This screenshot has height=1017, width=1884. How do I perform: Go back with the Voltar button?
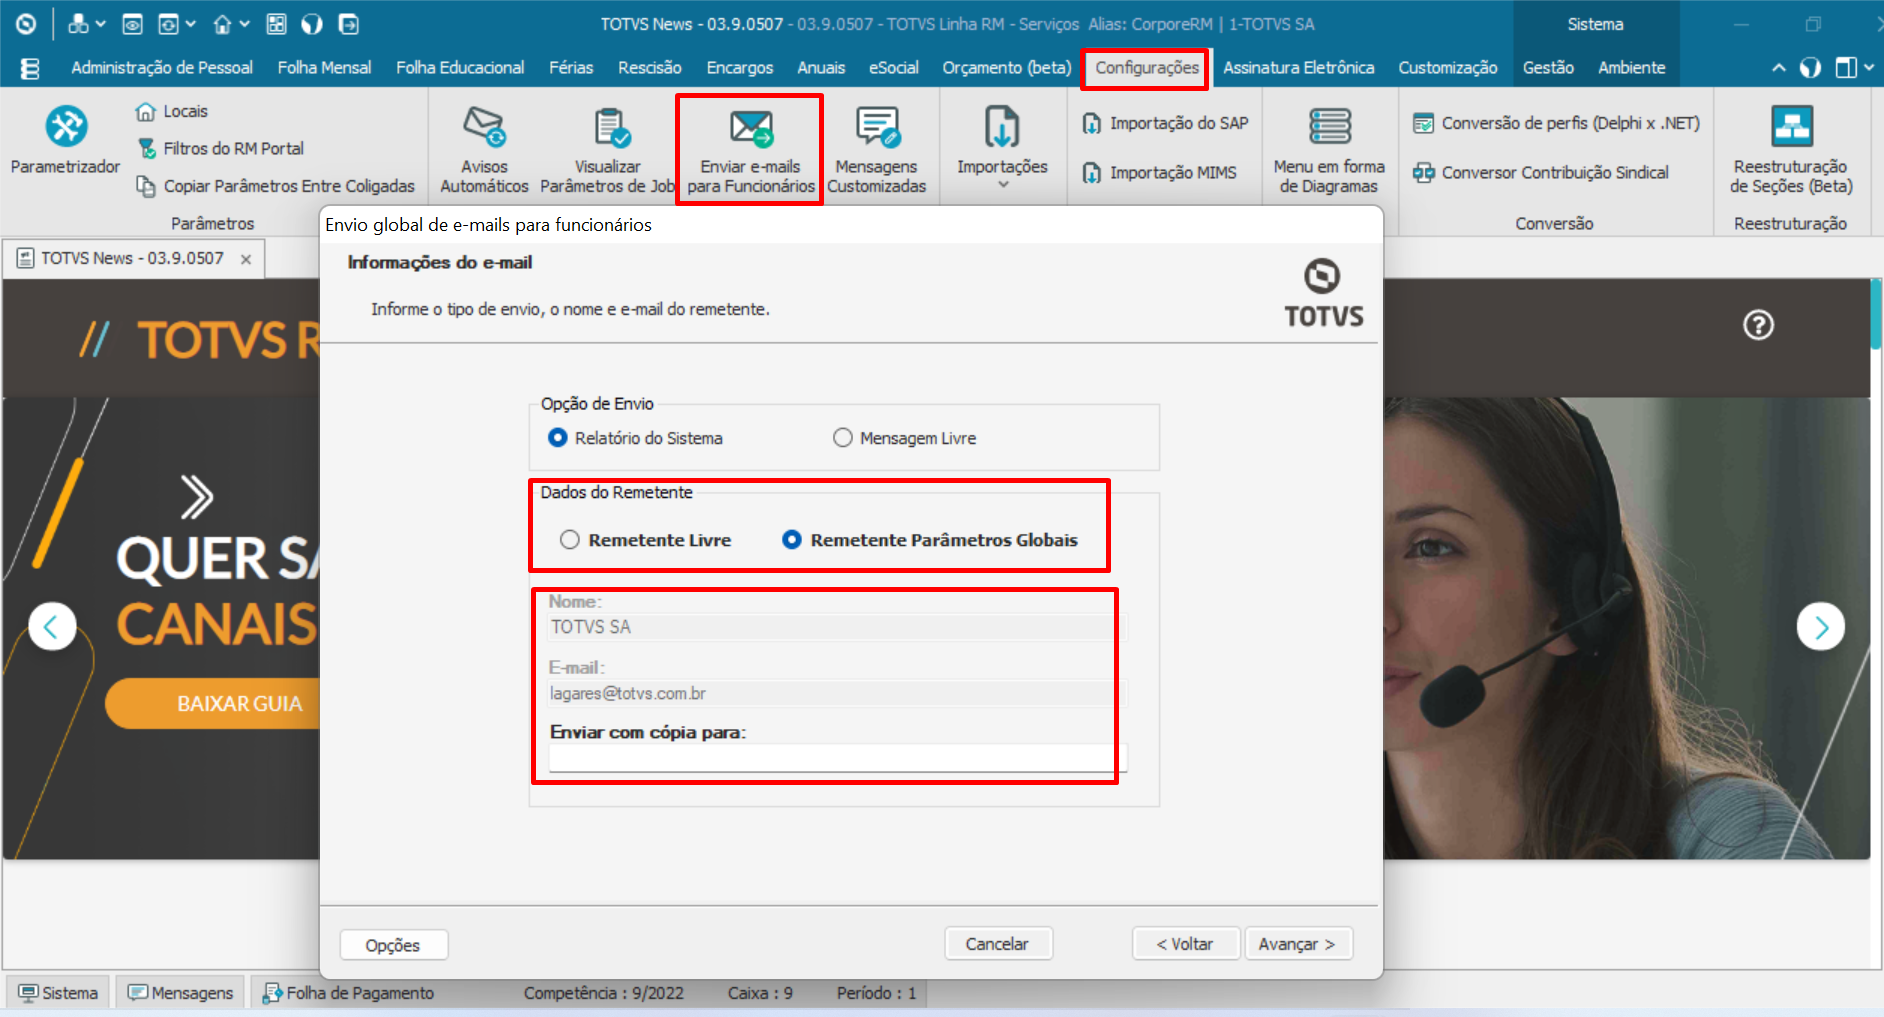click(x=1186, y=944)
